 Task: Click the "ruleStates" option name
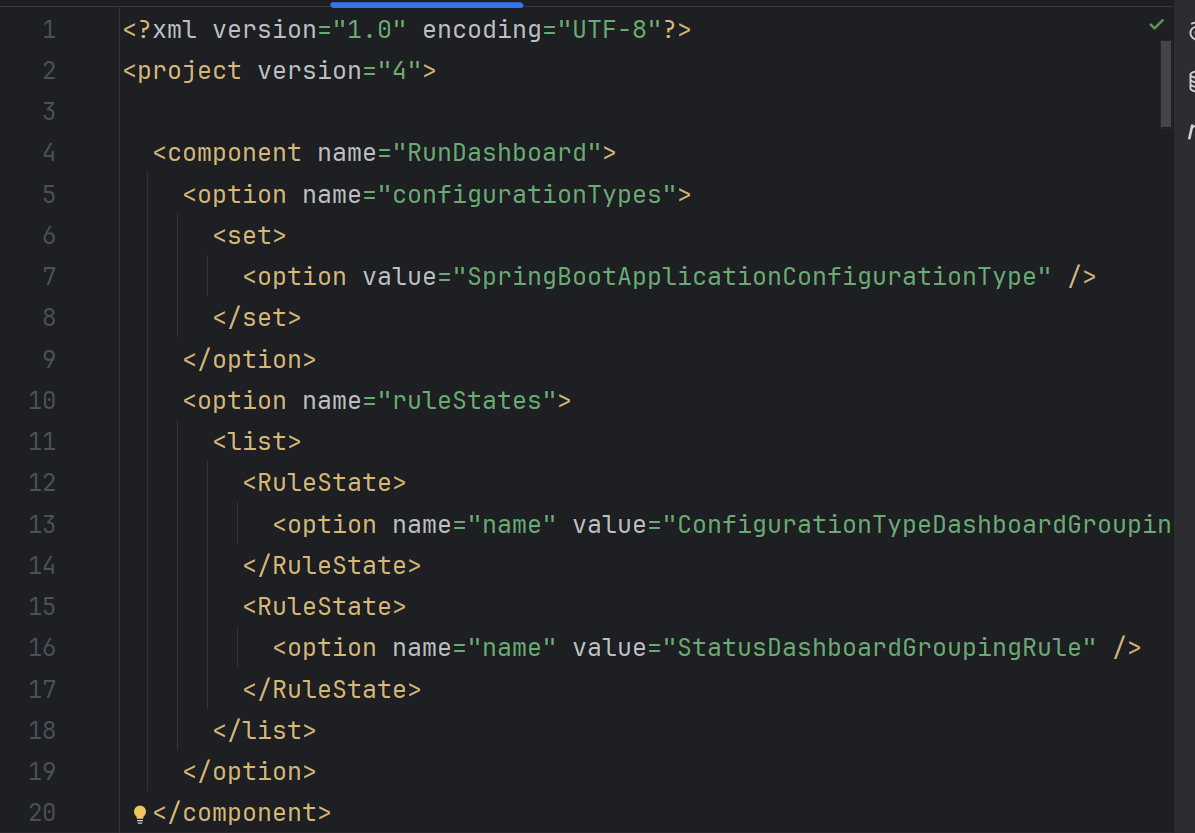tap(466, 401)
